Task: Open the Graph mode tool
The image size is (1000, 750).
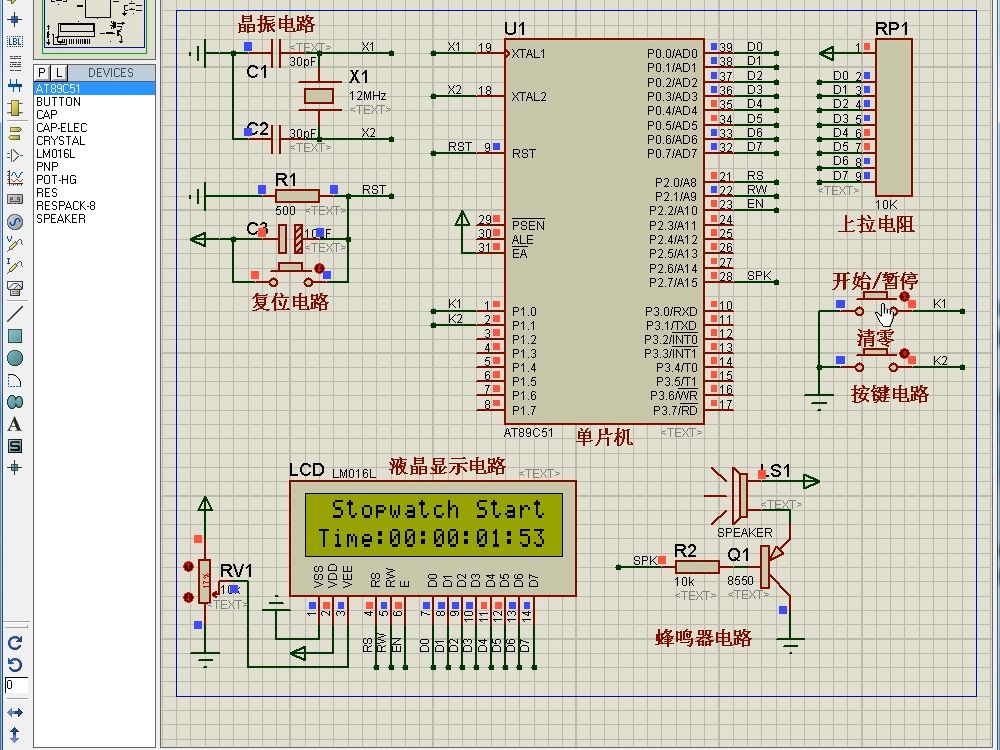Action: coord(14,177)
